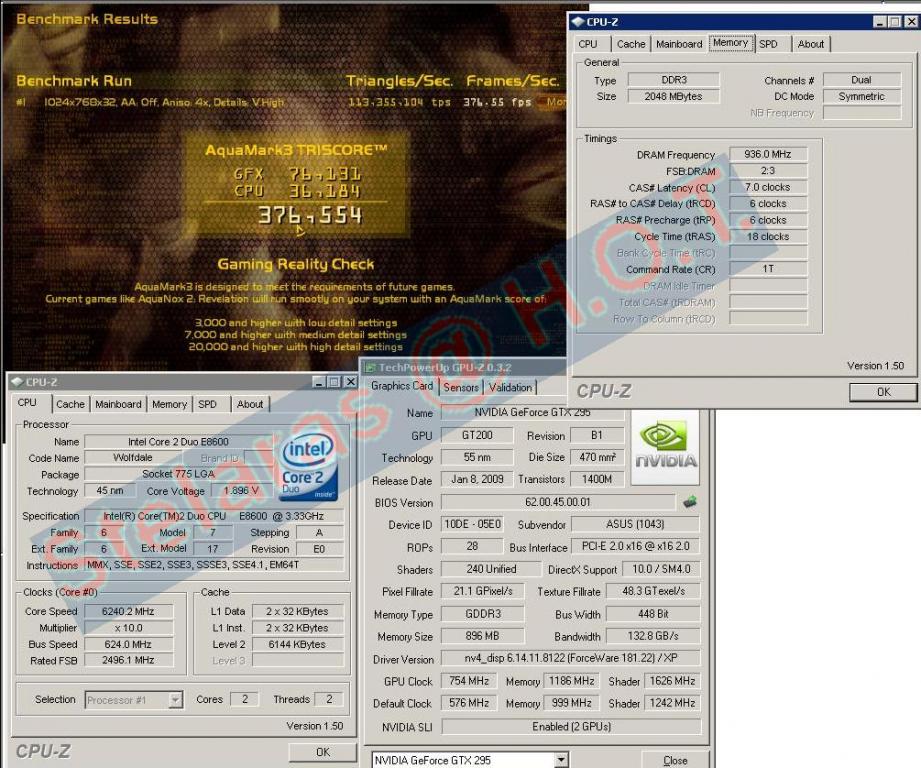The width and height of the screenshot is (921, 768).
Task: Click the NVIDIA SLI value 'Enabled (2 GPUs)'
Action: coord(571,726)
